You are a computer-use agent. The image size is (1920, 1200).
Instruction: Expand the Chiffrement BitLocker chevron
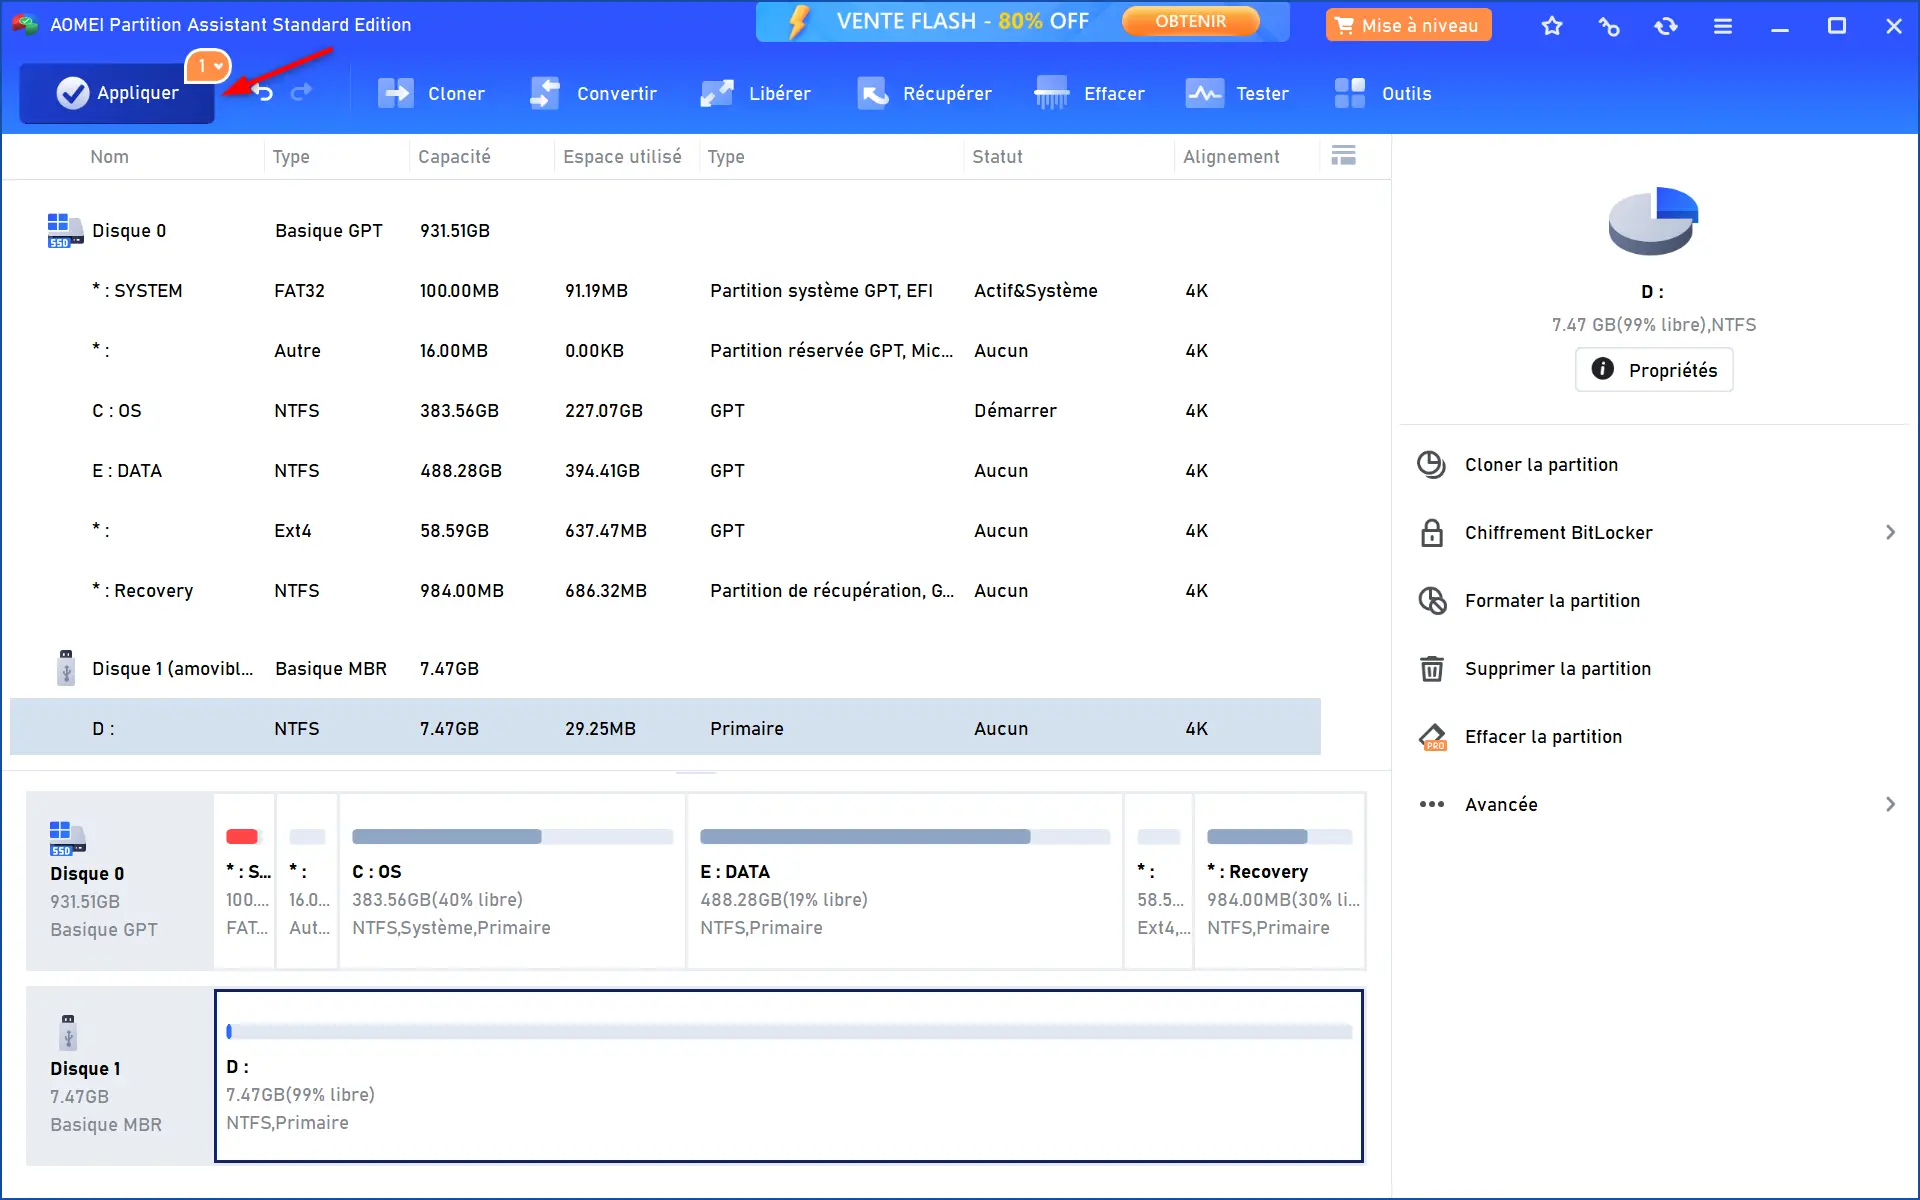click(x=1890, y=532)
